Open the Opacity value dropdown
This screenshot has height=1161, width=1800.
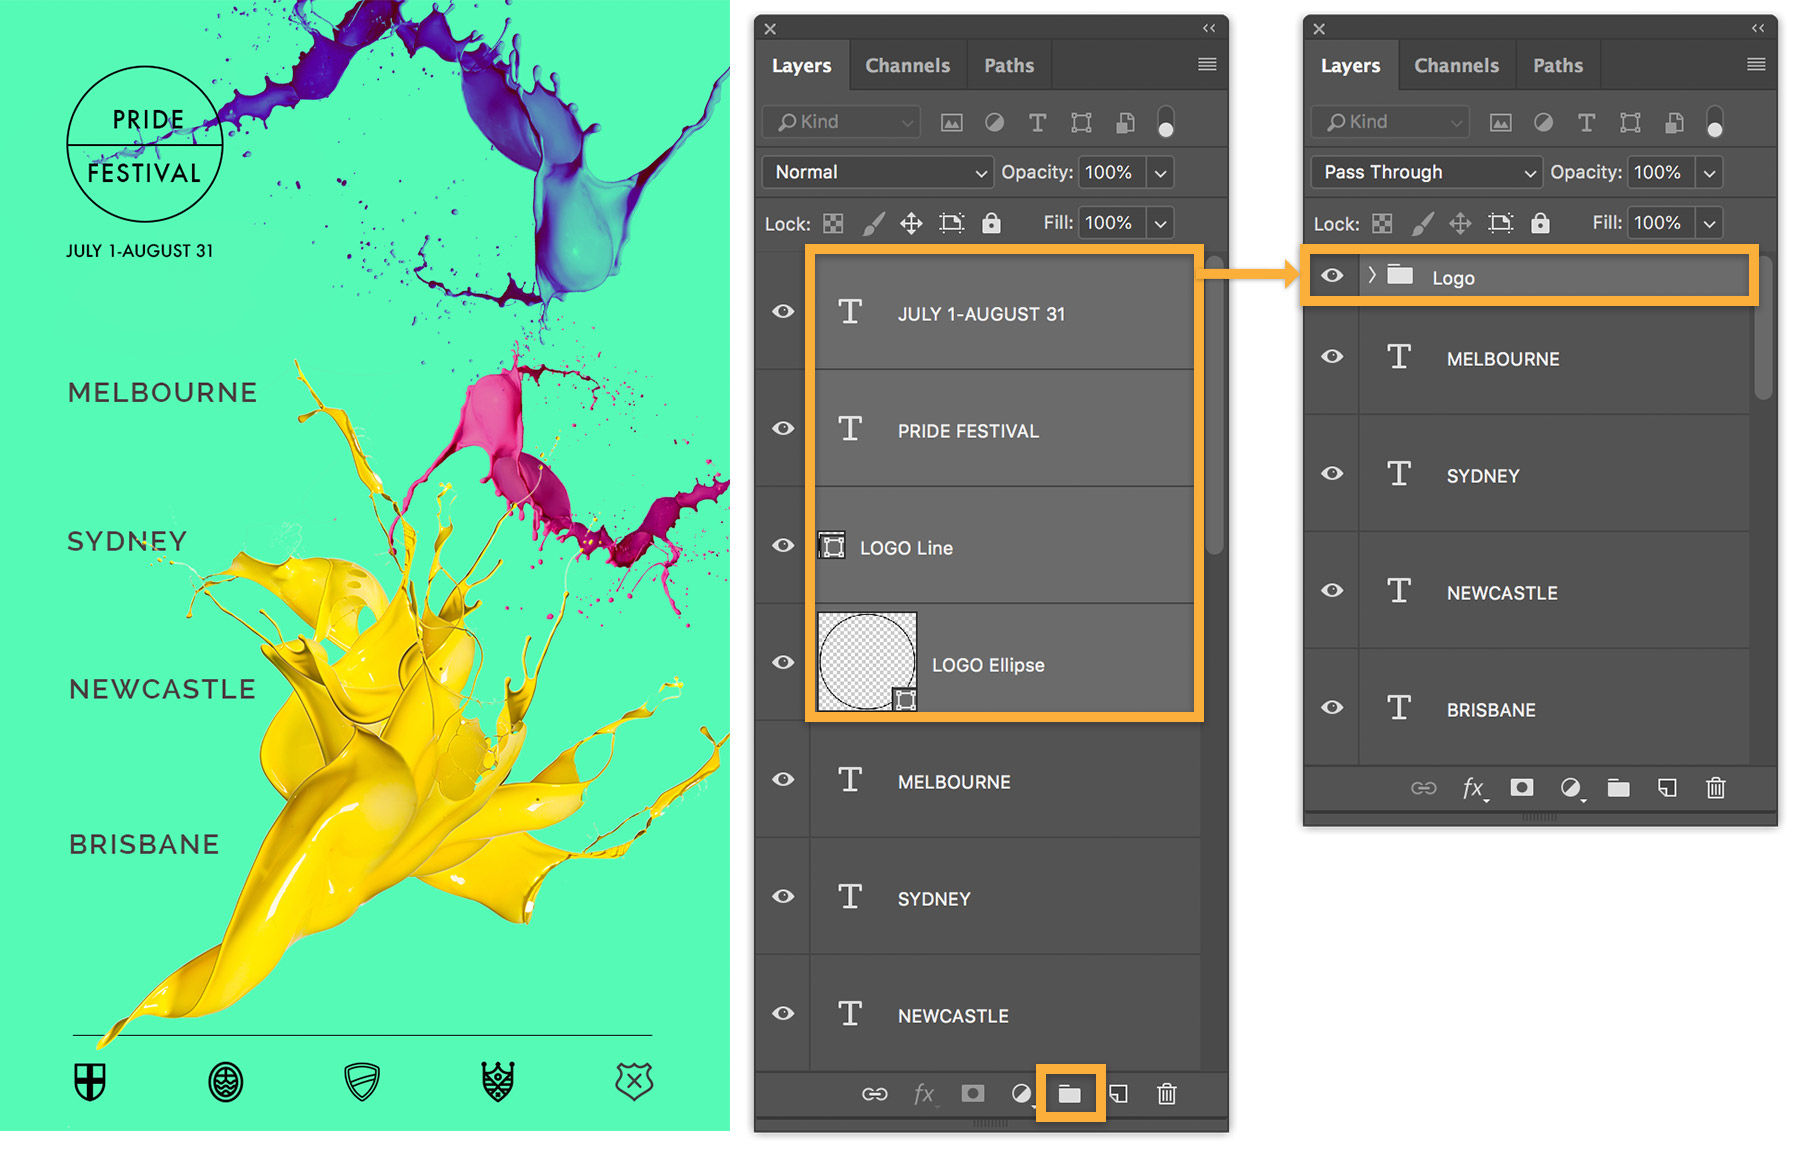coord(1160,172)
